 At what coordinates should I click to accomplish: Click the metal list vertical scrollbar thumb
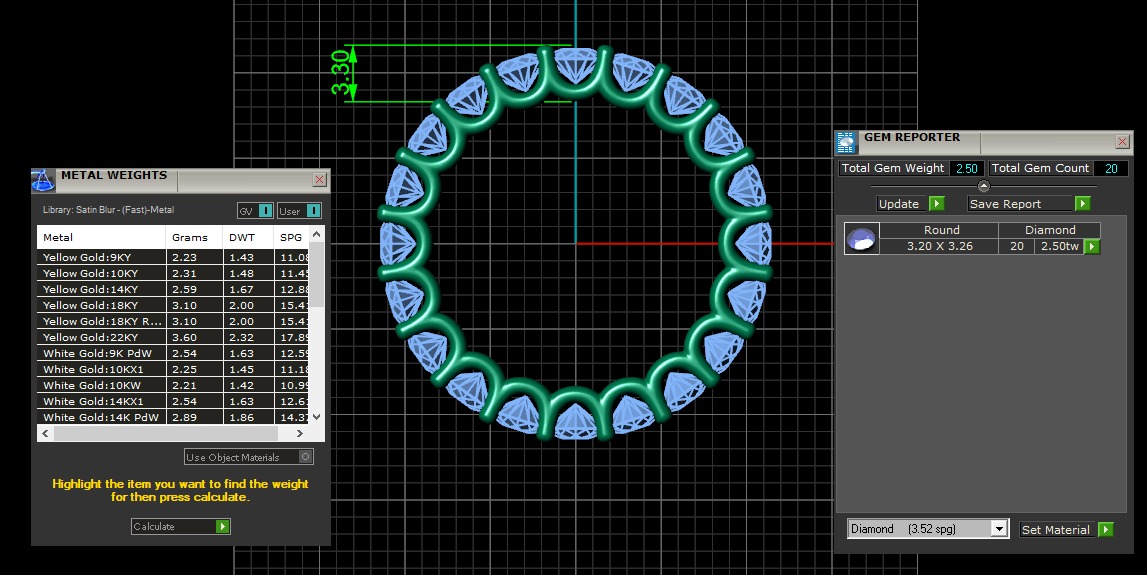[x=317, y=274]
